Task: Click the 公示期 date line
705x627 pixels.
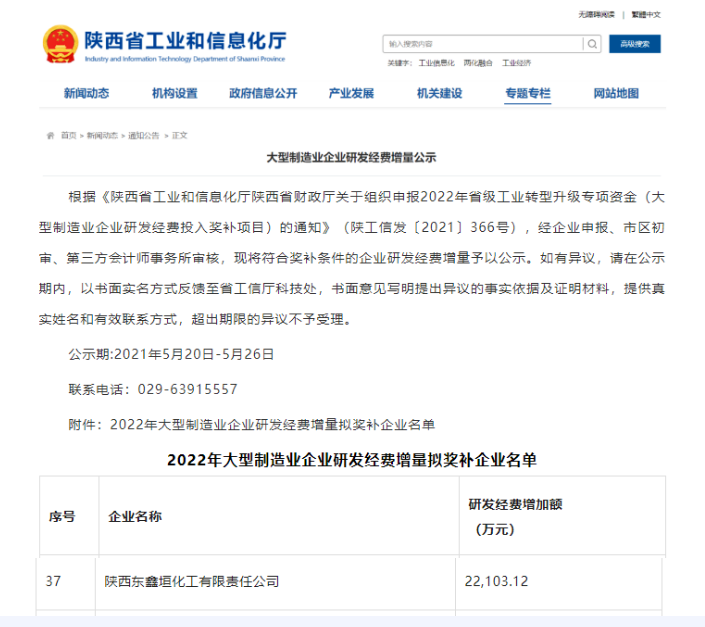Action: click(171, 354)
